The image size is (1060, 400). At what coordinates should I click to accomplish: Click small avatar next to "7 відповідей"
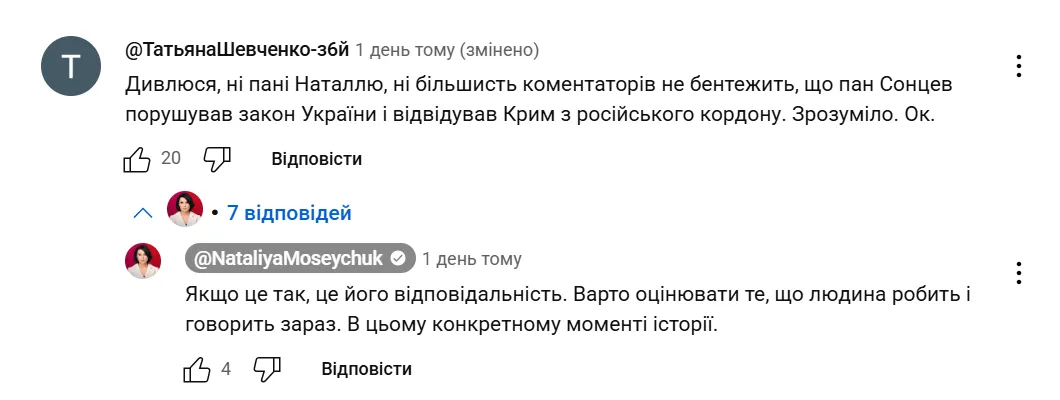(185, 209)
